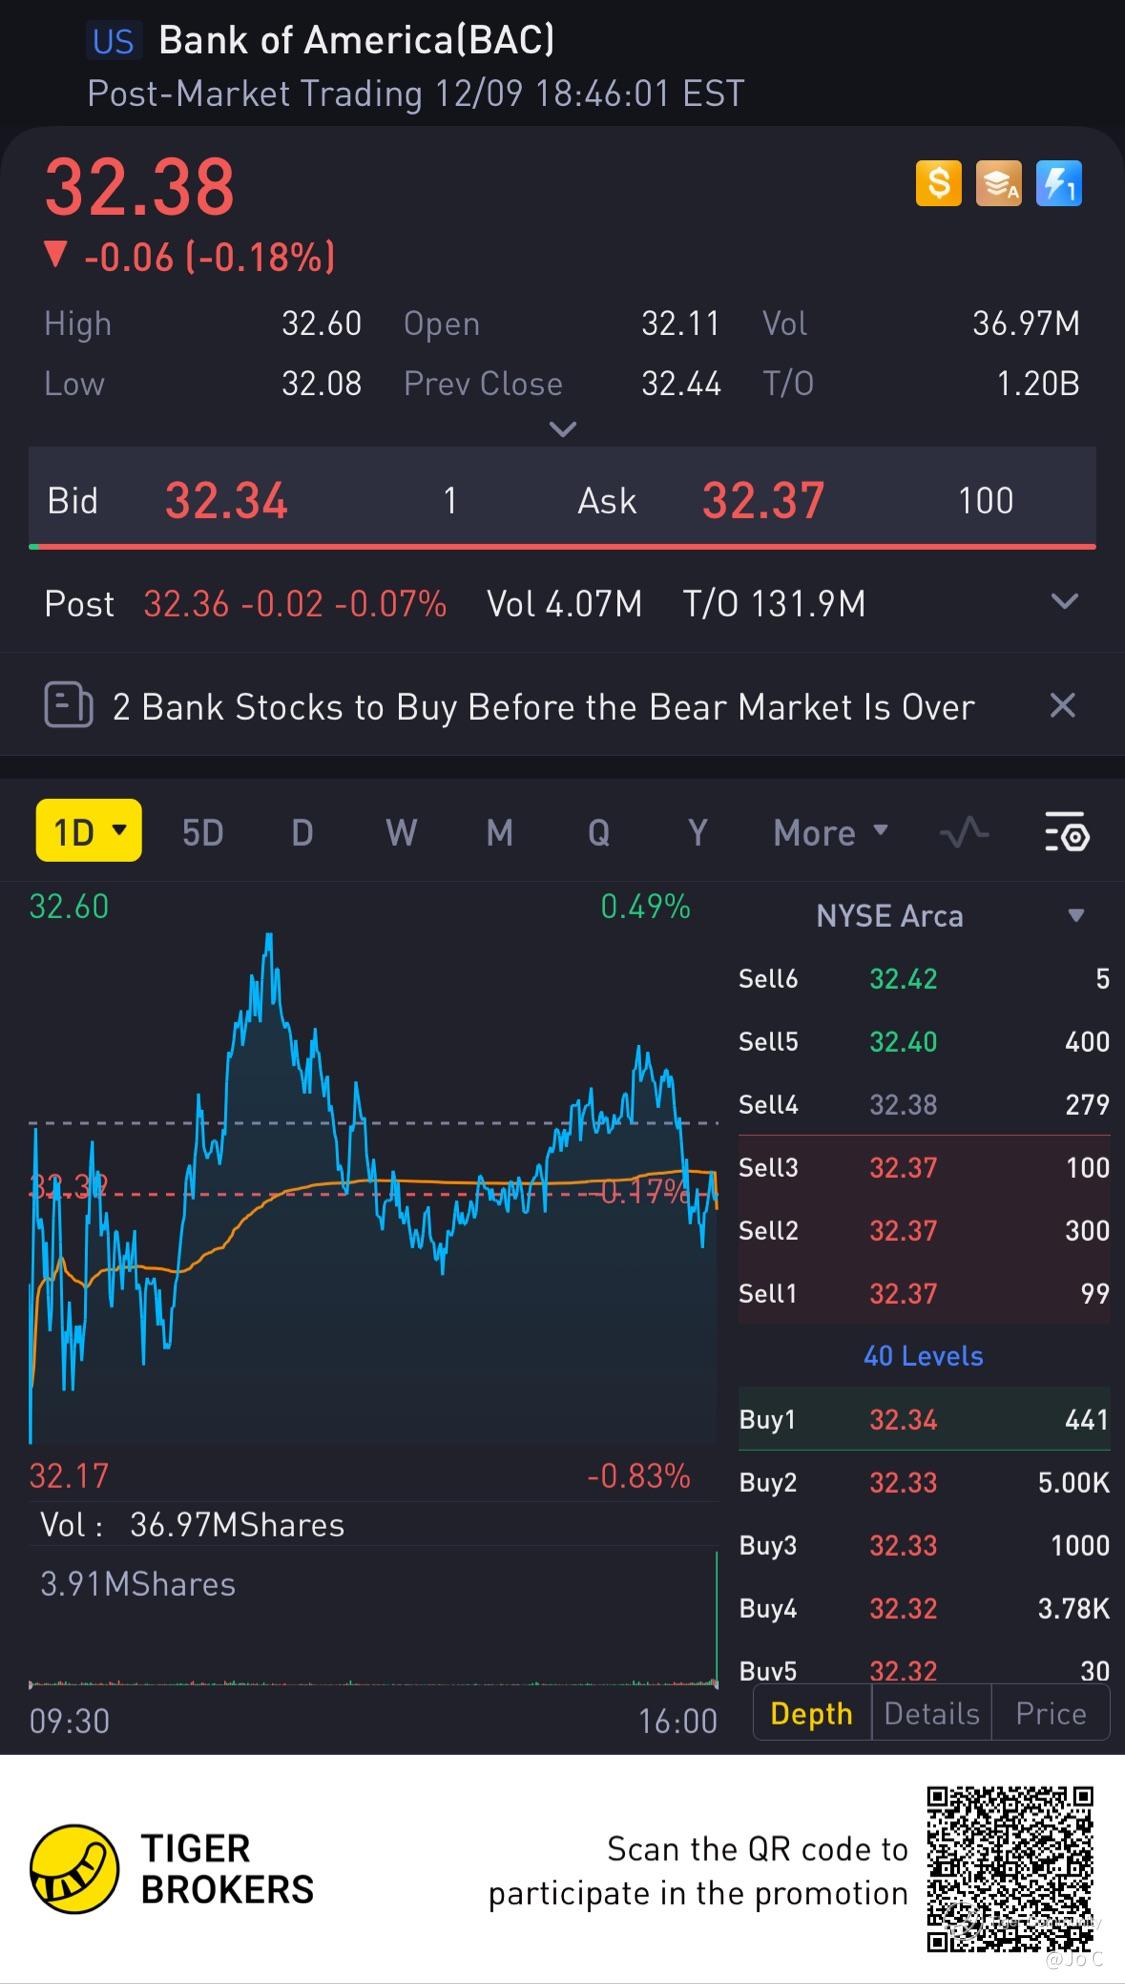The width and height of the screenshot is (1125, 1984).
Task: Tap the Low 32.08 value
Action: [x=321, y=383]
